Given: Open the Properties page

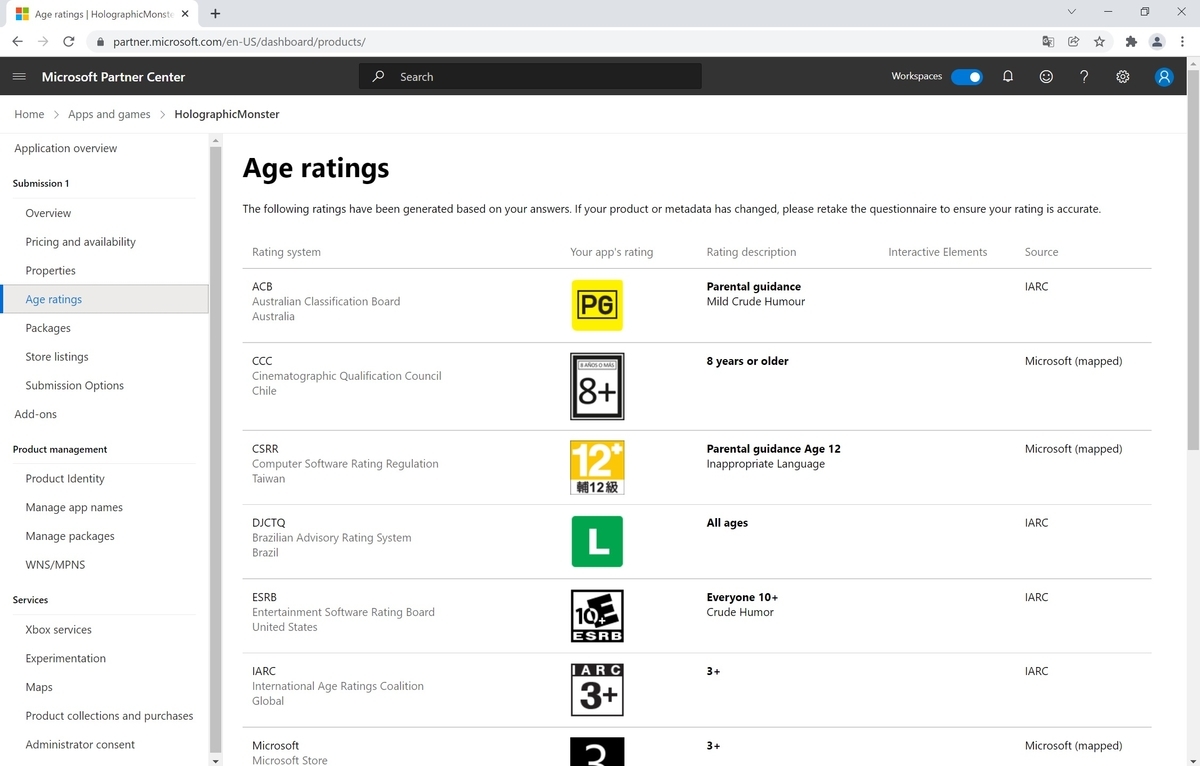Looking at the screenshot, I should 51,270.
